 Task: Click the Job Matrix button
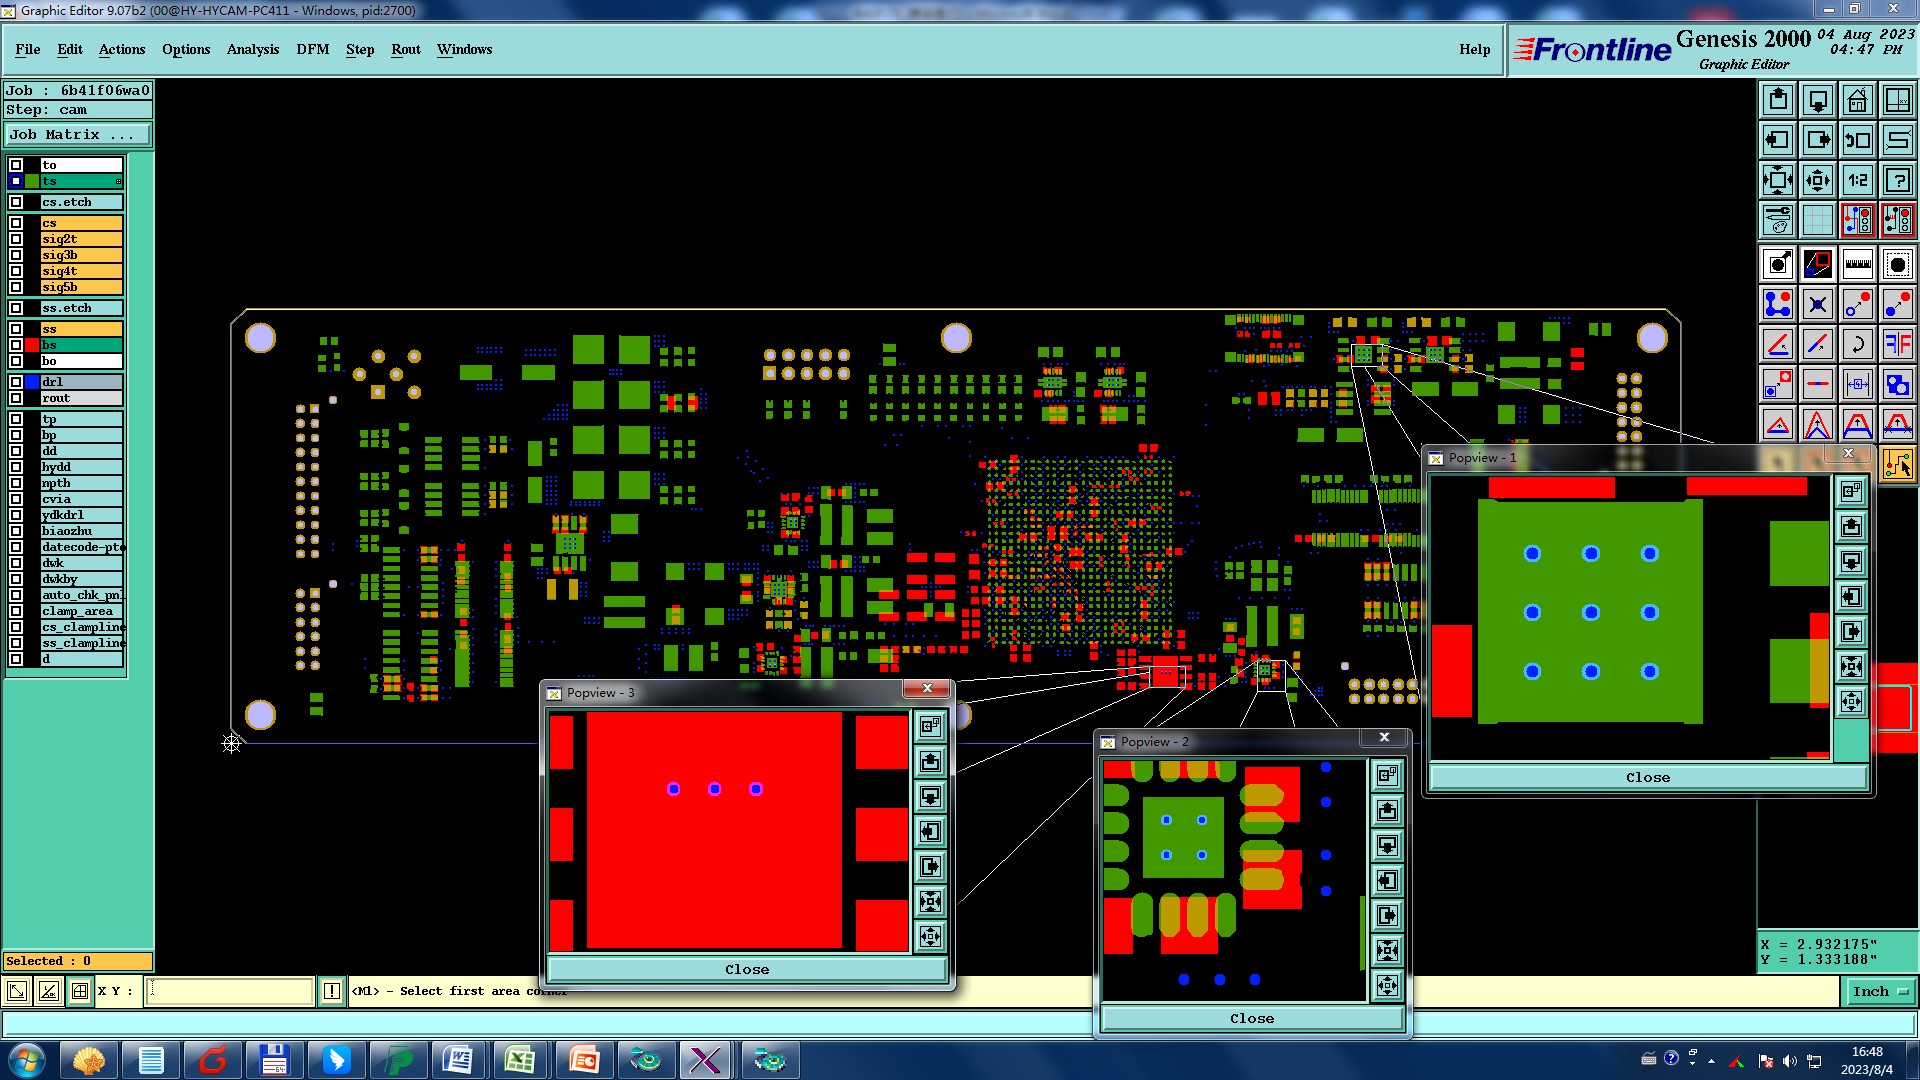[x=78, y=135]
